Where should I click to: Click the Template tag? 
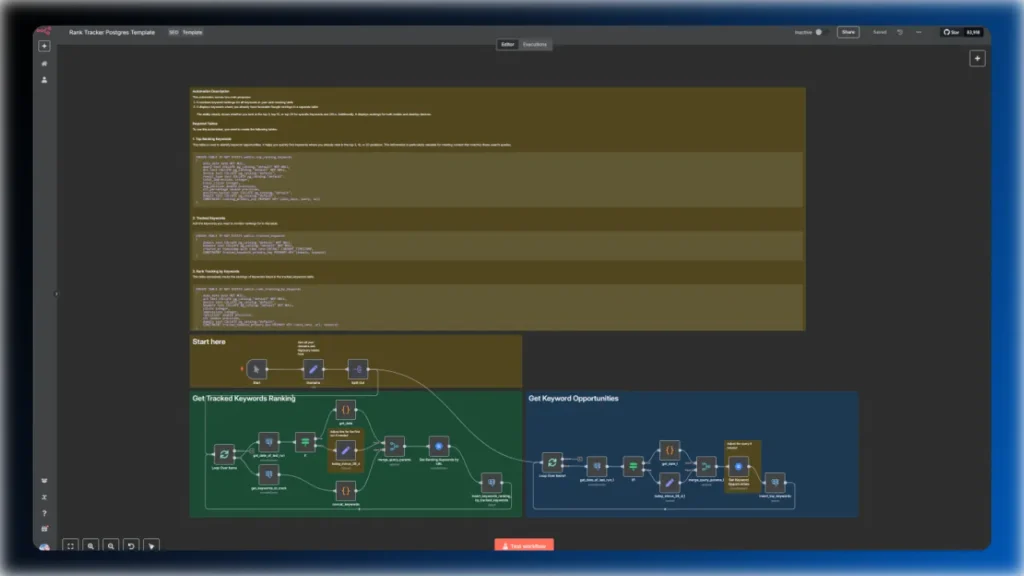(192, 32)
